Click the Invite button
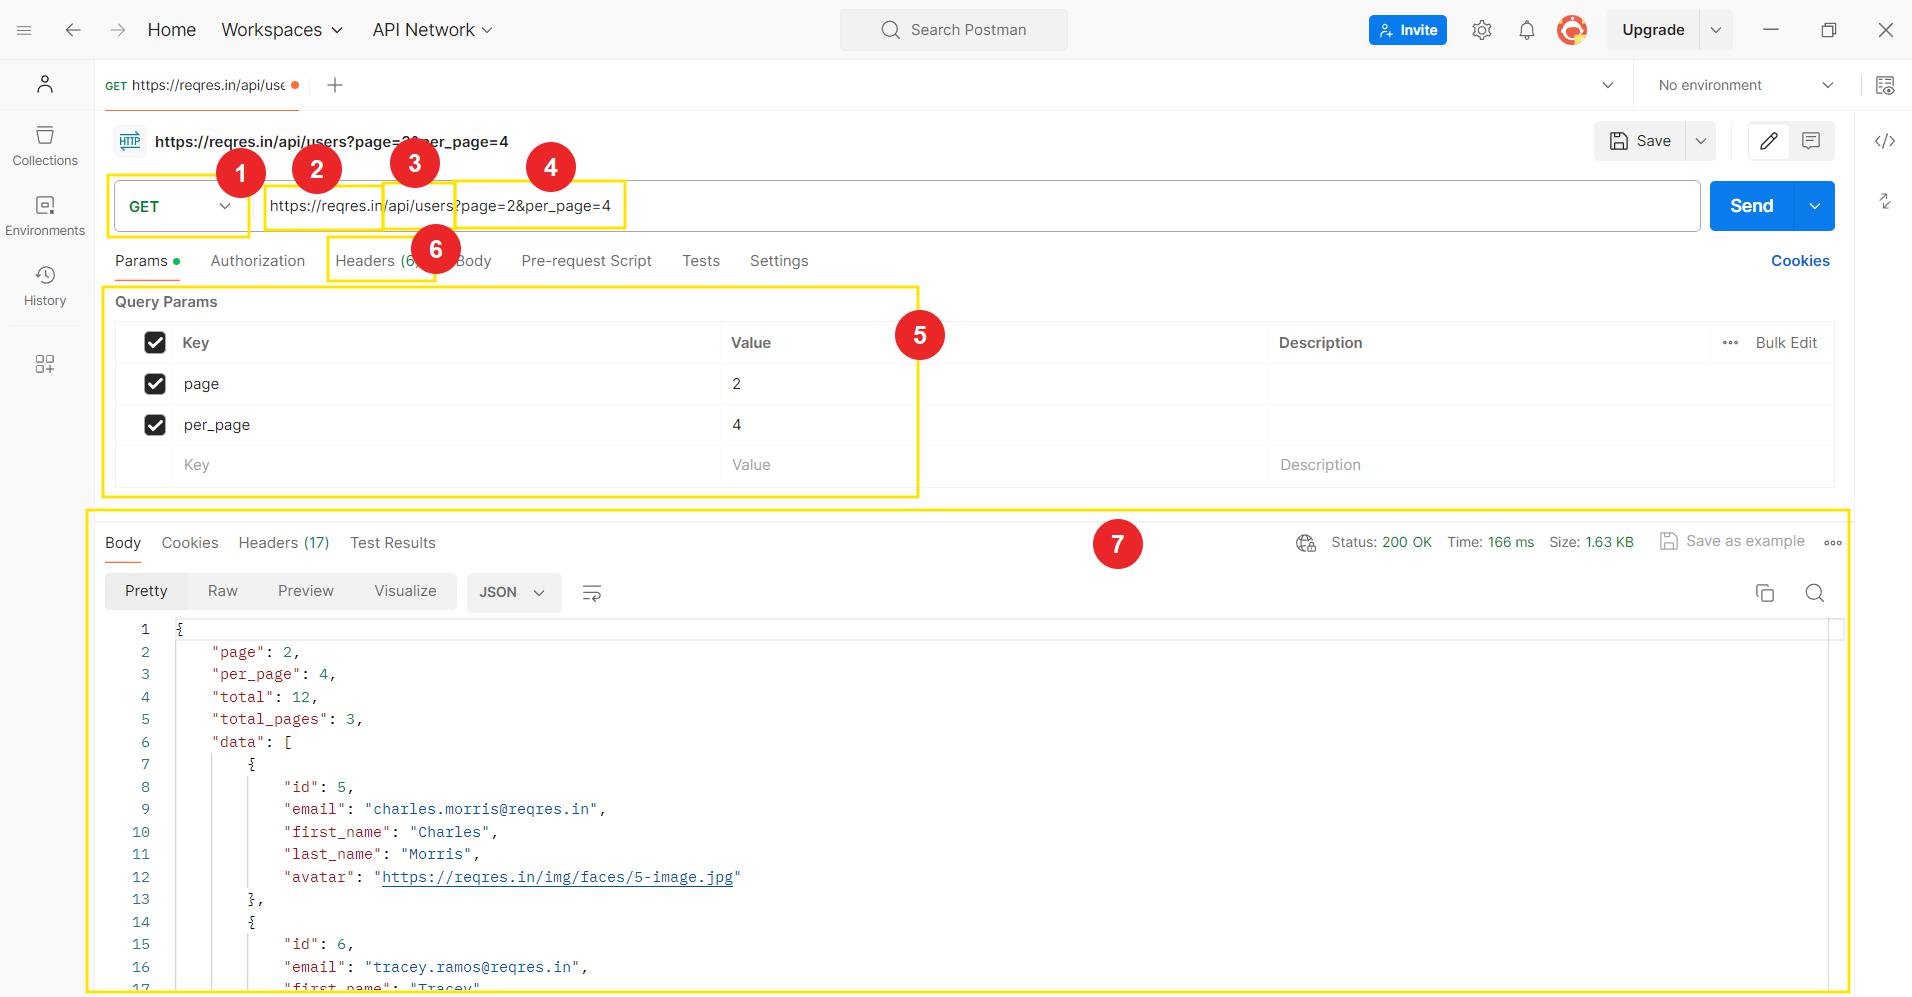This screenshot has height=997, width=1912. [1408, 30]
